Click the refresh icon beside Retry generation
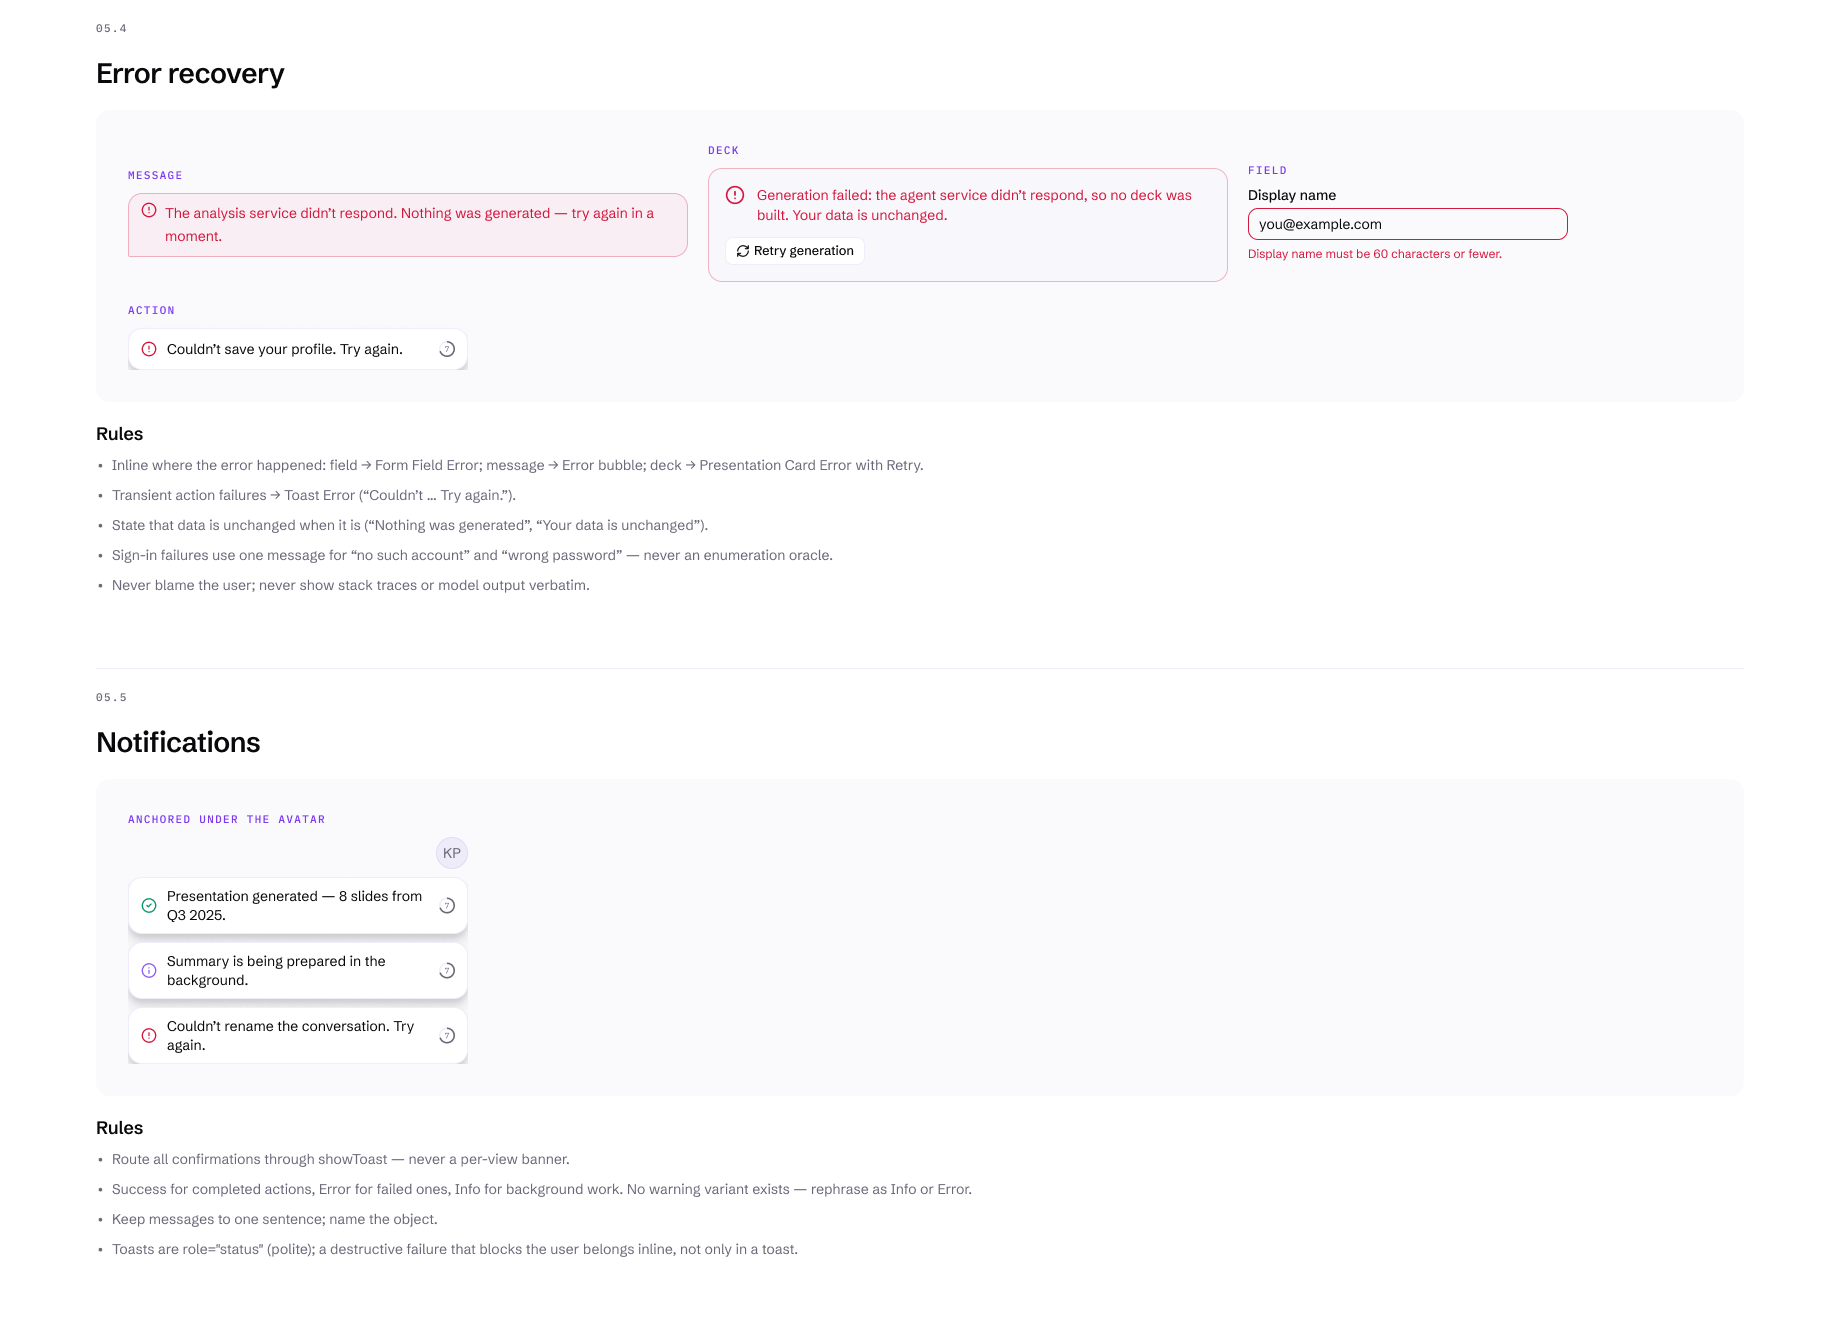 (743, 251)
